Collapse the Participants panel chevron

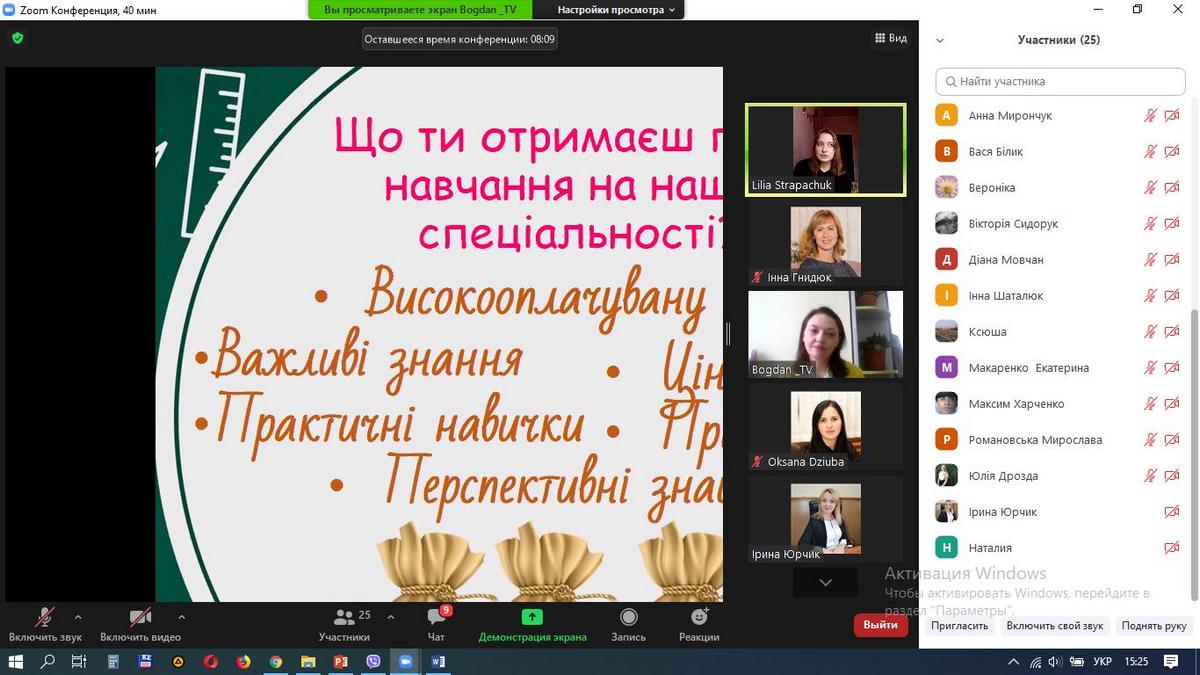click(939, 41)
